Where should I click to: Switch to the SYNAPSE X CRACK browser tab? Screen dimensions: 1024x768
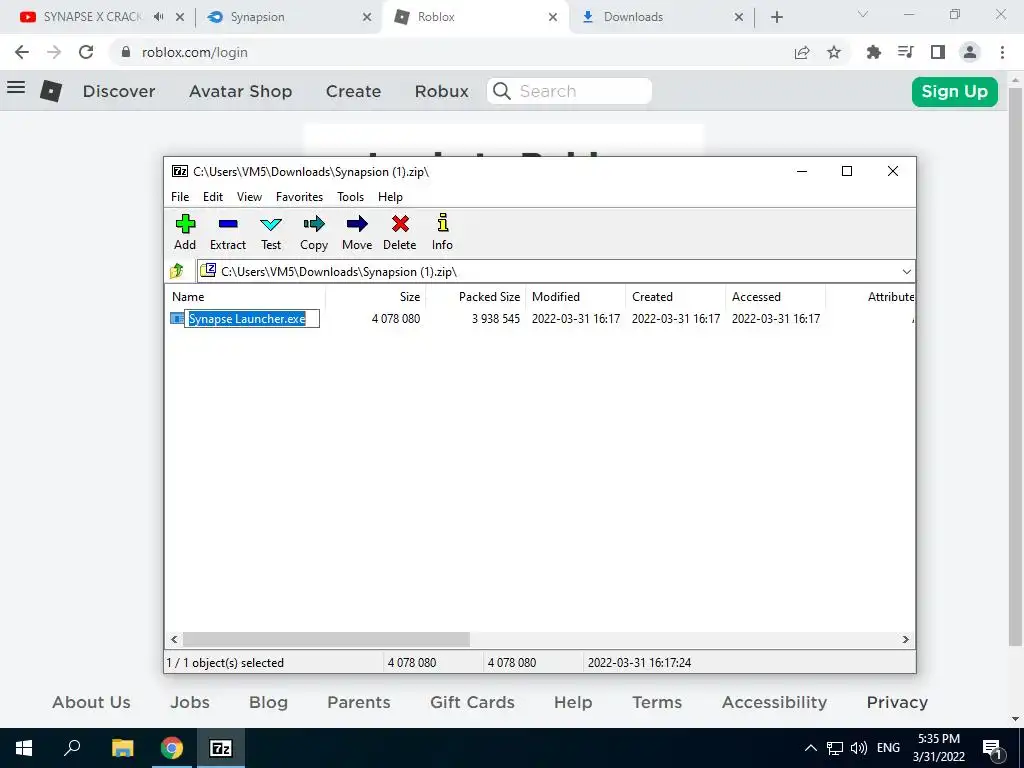tap(91, 17)
